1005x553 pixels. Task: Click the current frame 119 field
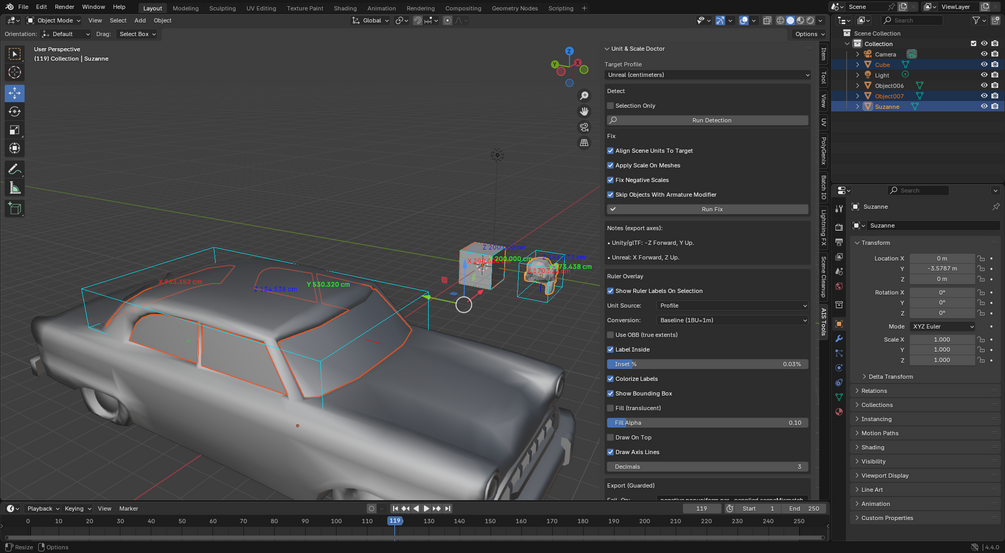702,509
